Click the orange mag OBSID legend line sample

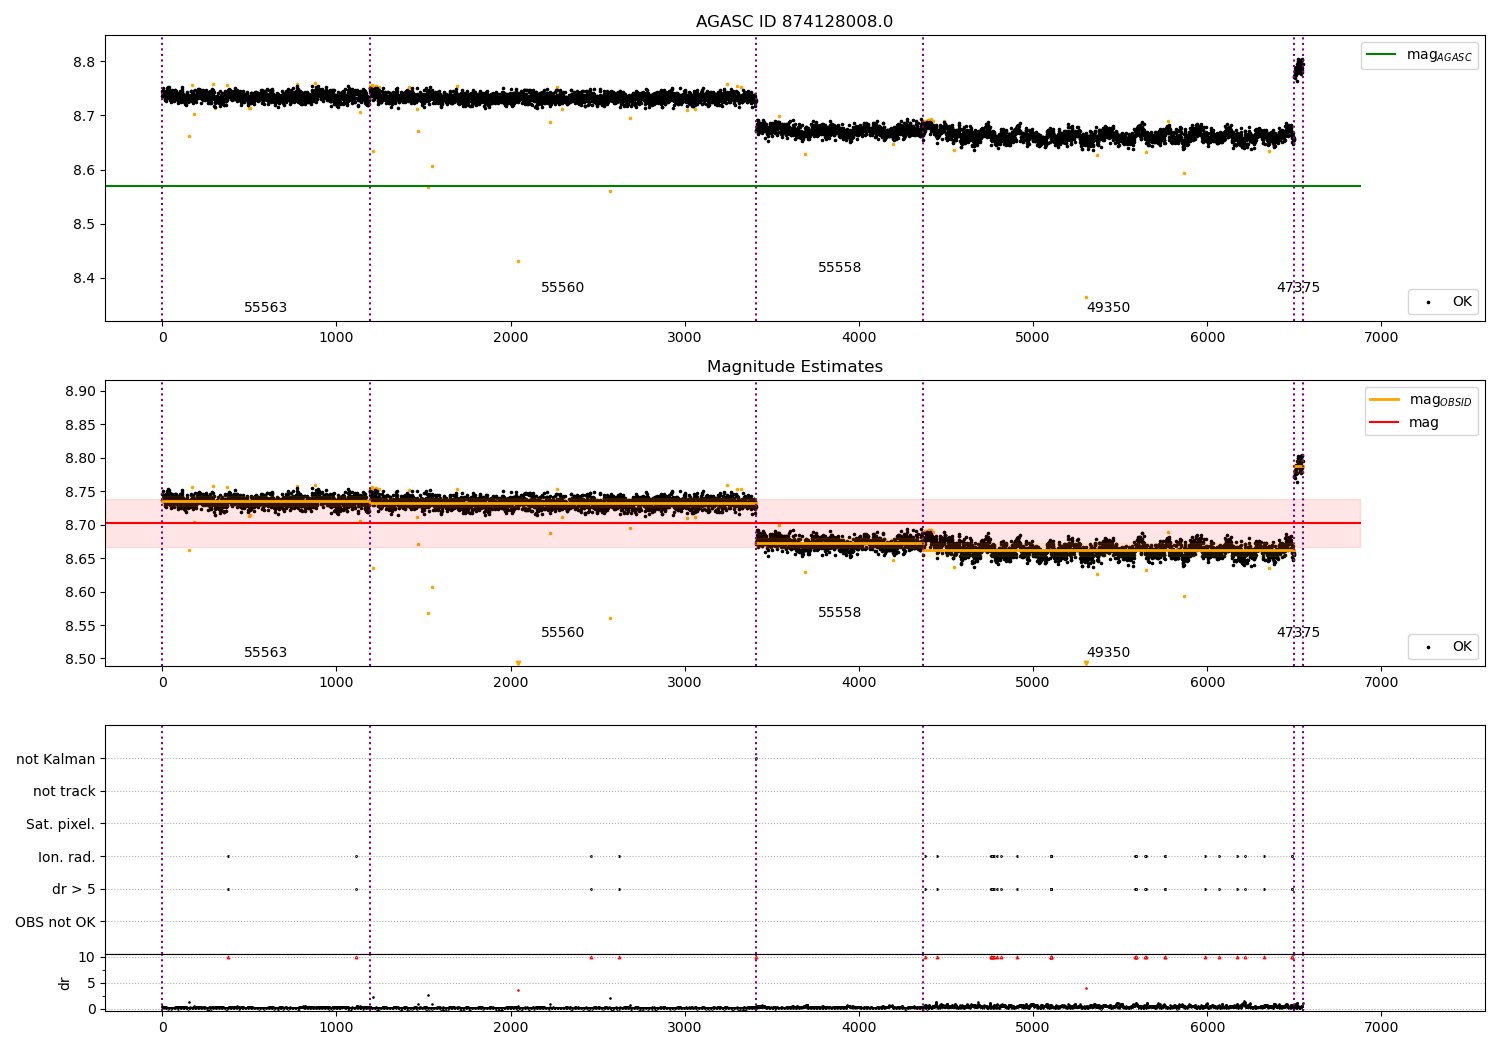1385,400
